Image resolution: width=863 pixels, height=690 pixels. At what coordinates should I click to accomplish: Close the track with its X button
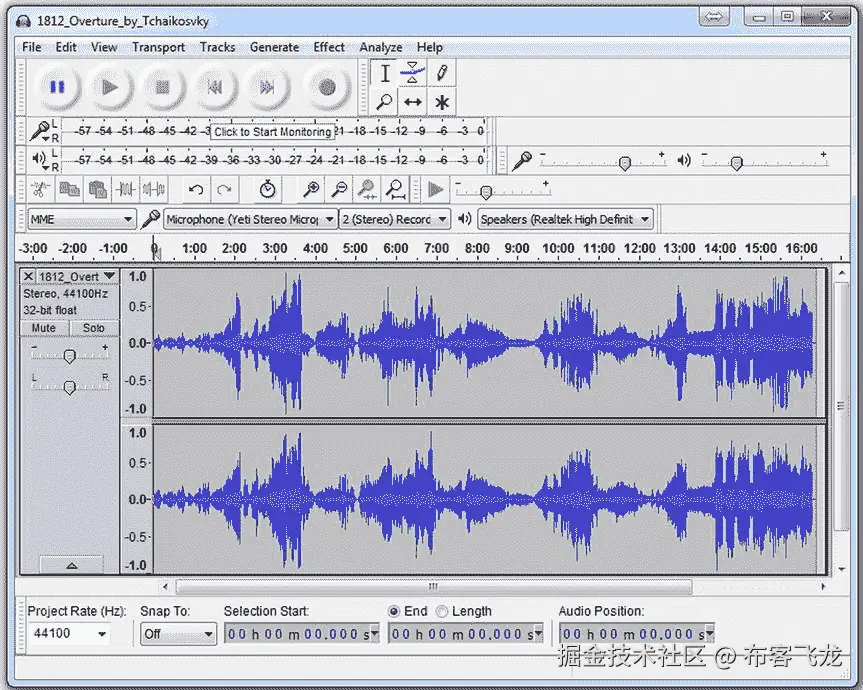[28, 276]
